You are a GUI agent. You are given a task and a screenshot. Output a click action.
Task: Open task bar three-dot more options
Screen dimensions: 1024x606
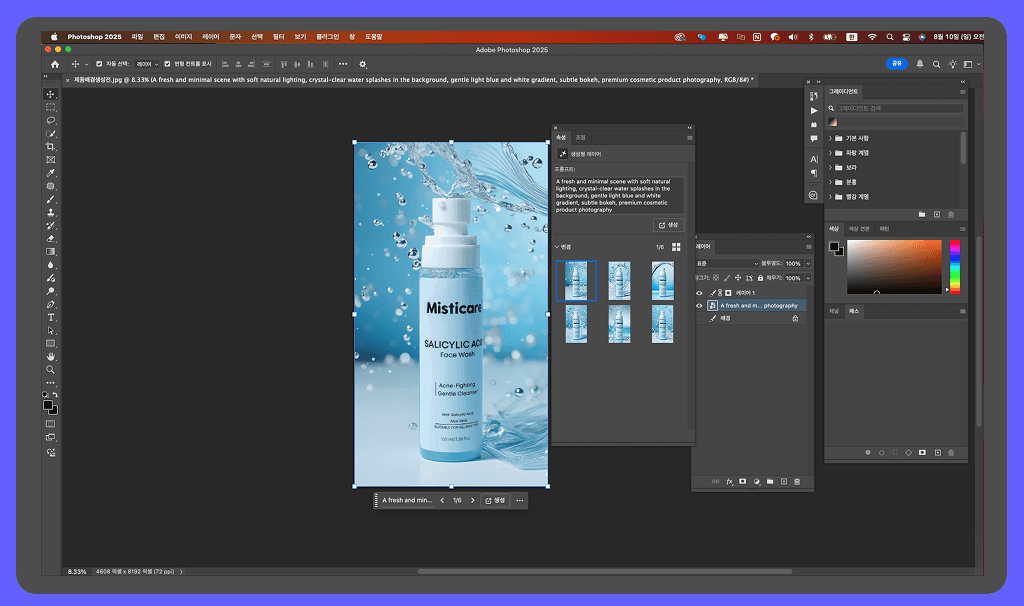pos(520,500)
